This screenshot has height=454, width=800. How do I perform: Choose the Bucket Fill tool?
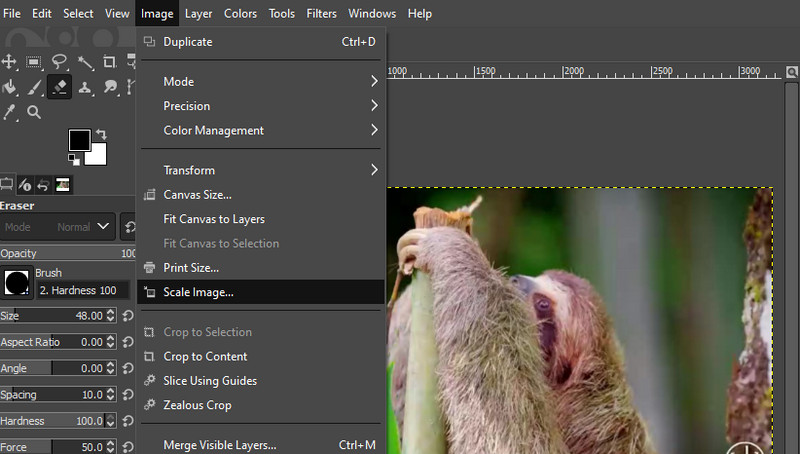(x=10, y=88)
